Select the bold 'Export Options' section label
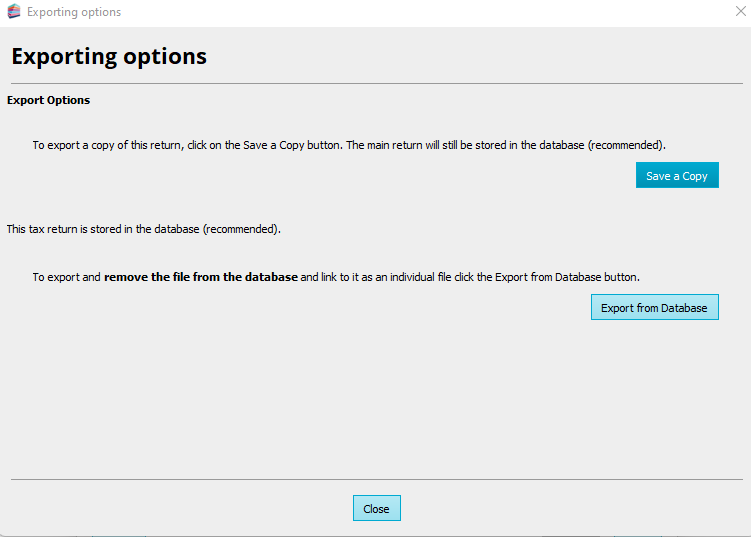Screen dimensions: 751x537 tap(48, 100)
